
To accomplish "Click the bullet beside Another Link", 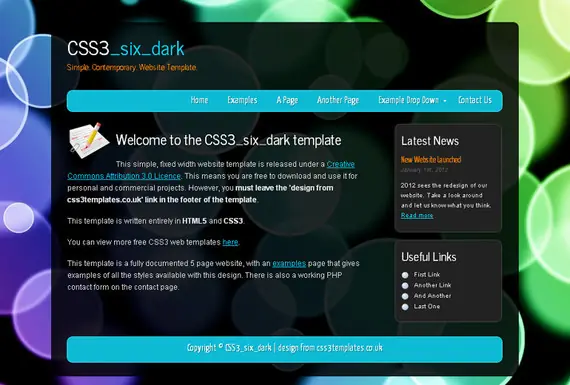I will [x=405, y=286].
